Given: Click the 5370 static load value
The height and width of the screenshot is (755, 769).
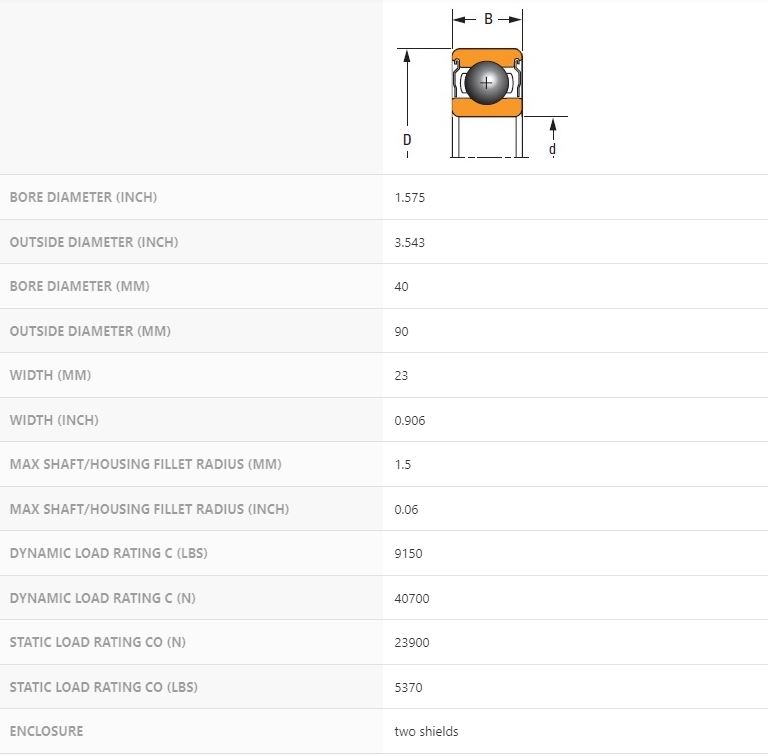Looking at the screenshot, I should (x=409, y=687).
